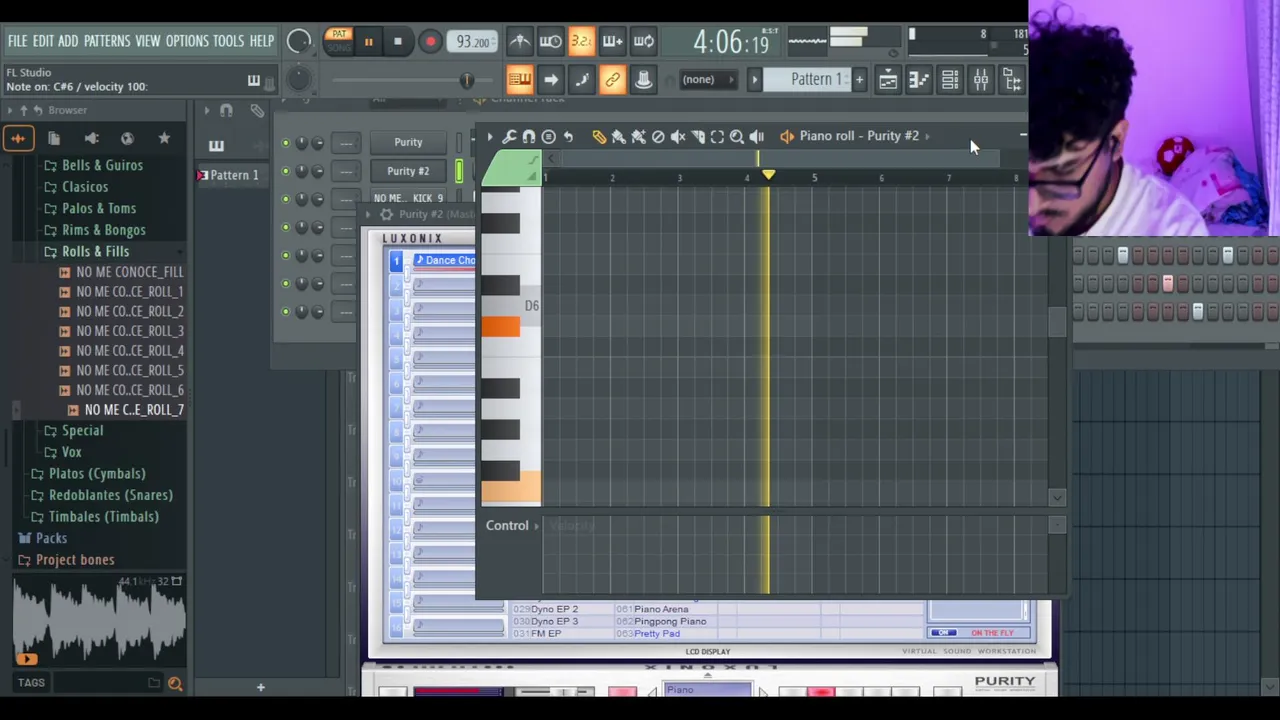Choose the Select tool in Piano roll

[717, 136]
